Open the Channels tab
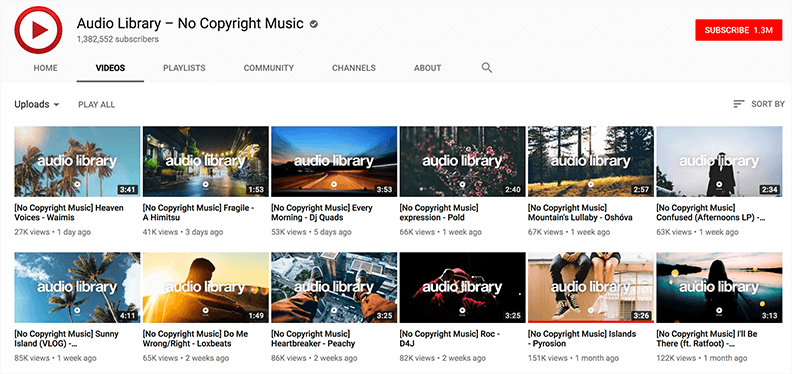This screenshot has height=374, width=792. (354, 68)
